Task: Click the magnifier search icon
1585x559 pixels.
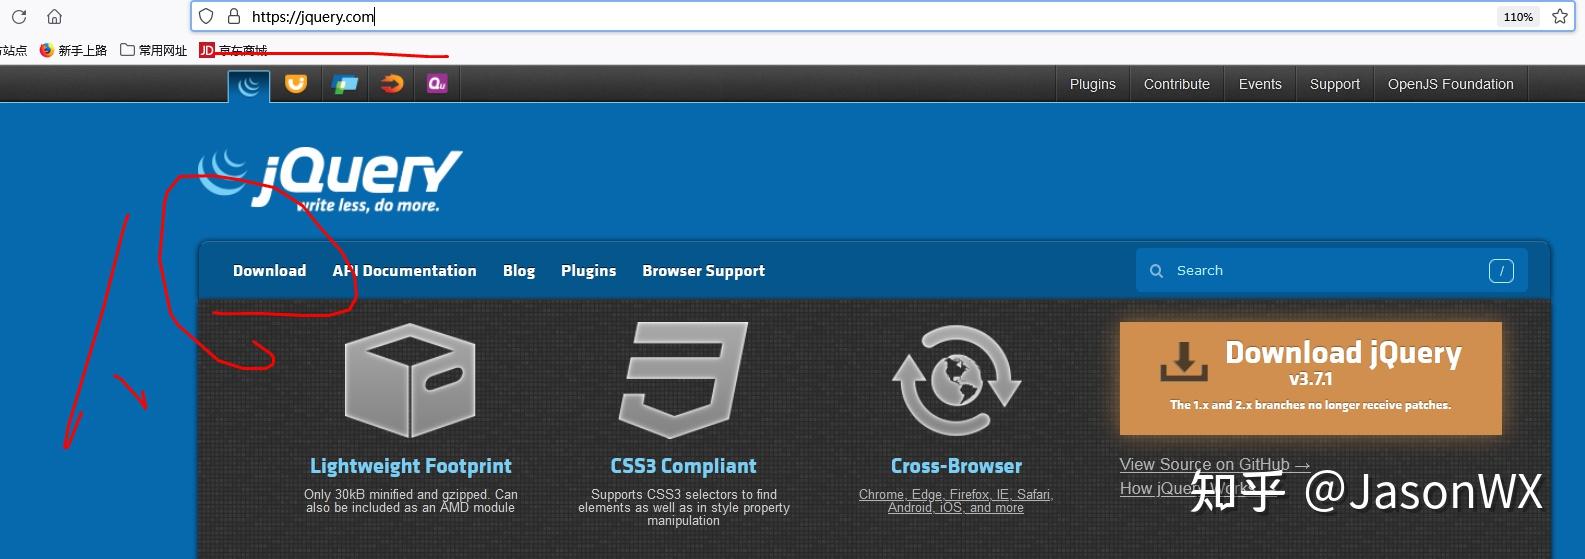Action: [1157, 271]
